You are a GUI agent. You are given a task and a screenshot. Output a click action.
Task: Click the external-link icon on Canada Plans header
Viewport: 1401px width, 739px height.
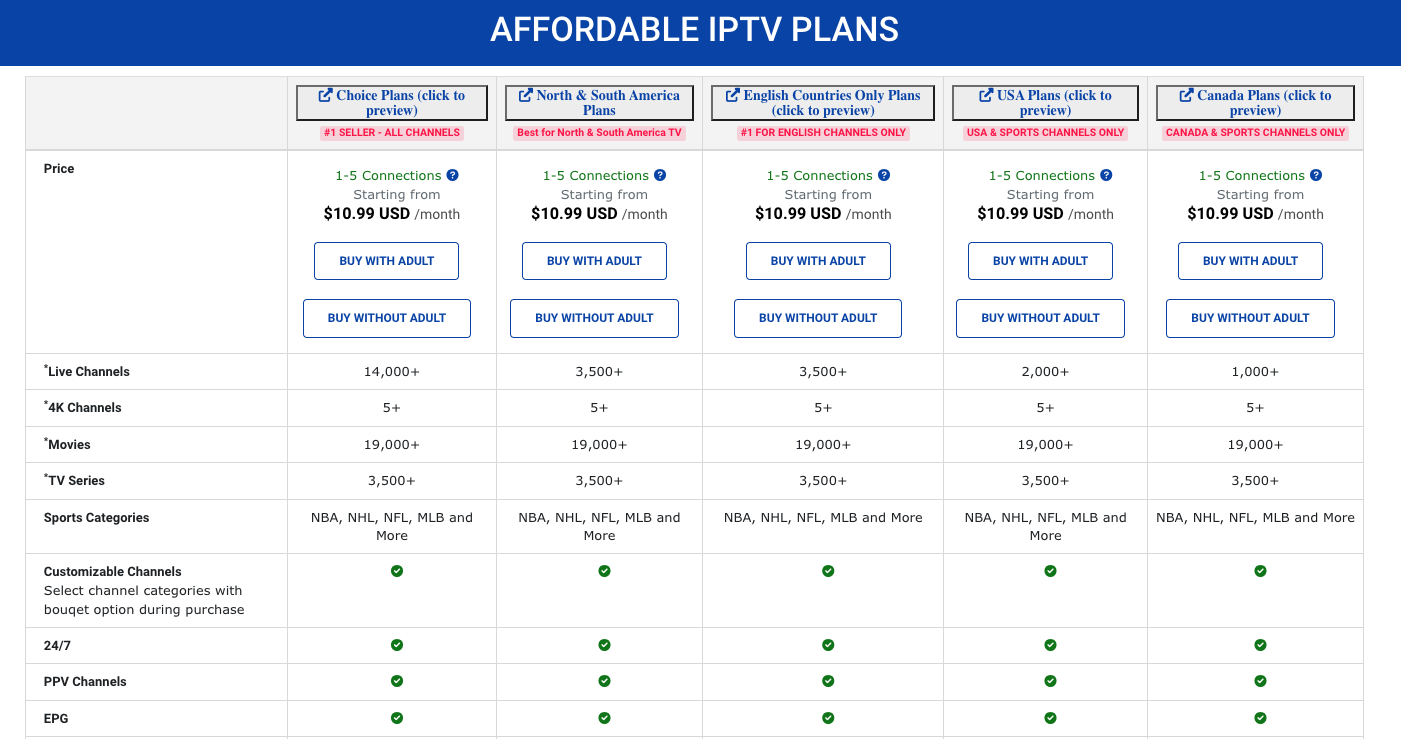coord(1188,94)
